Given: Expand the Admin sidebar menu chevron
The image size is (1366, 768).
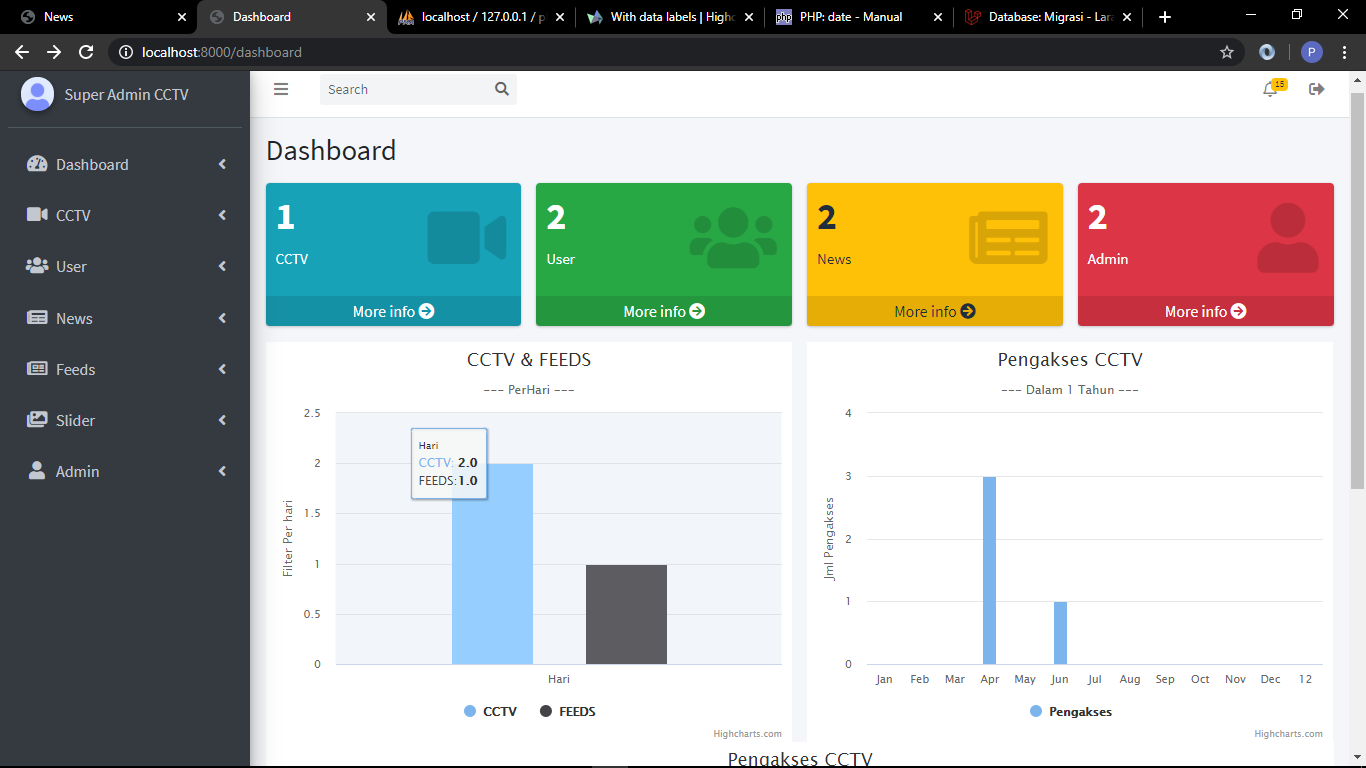Looking at the screenshot, I should pos(222,471).
